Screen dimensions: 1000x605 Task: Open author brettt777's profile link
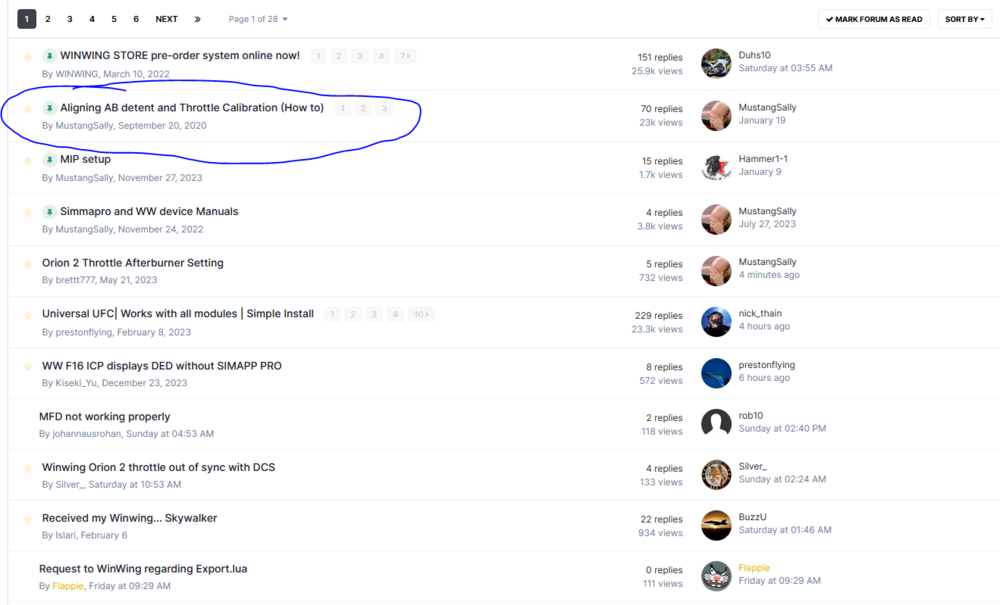(x=75, y=280)
